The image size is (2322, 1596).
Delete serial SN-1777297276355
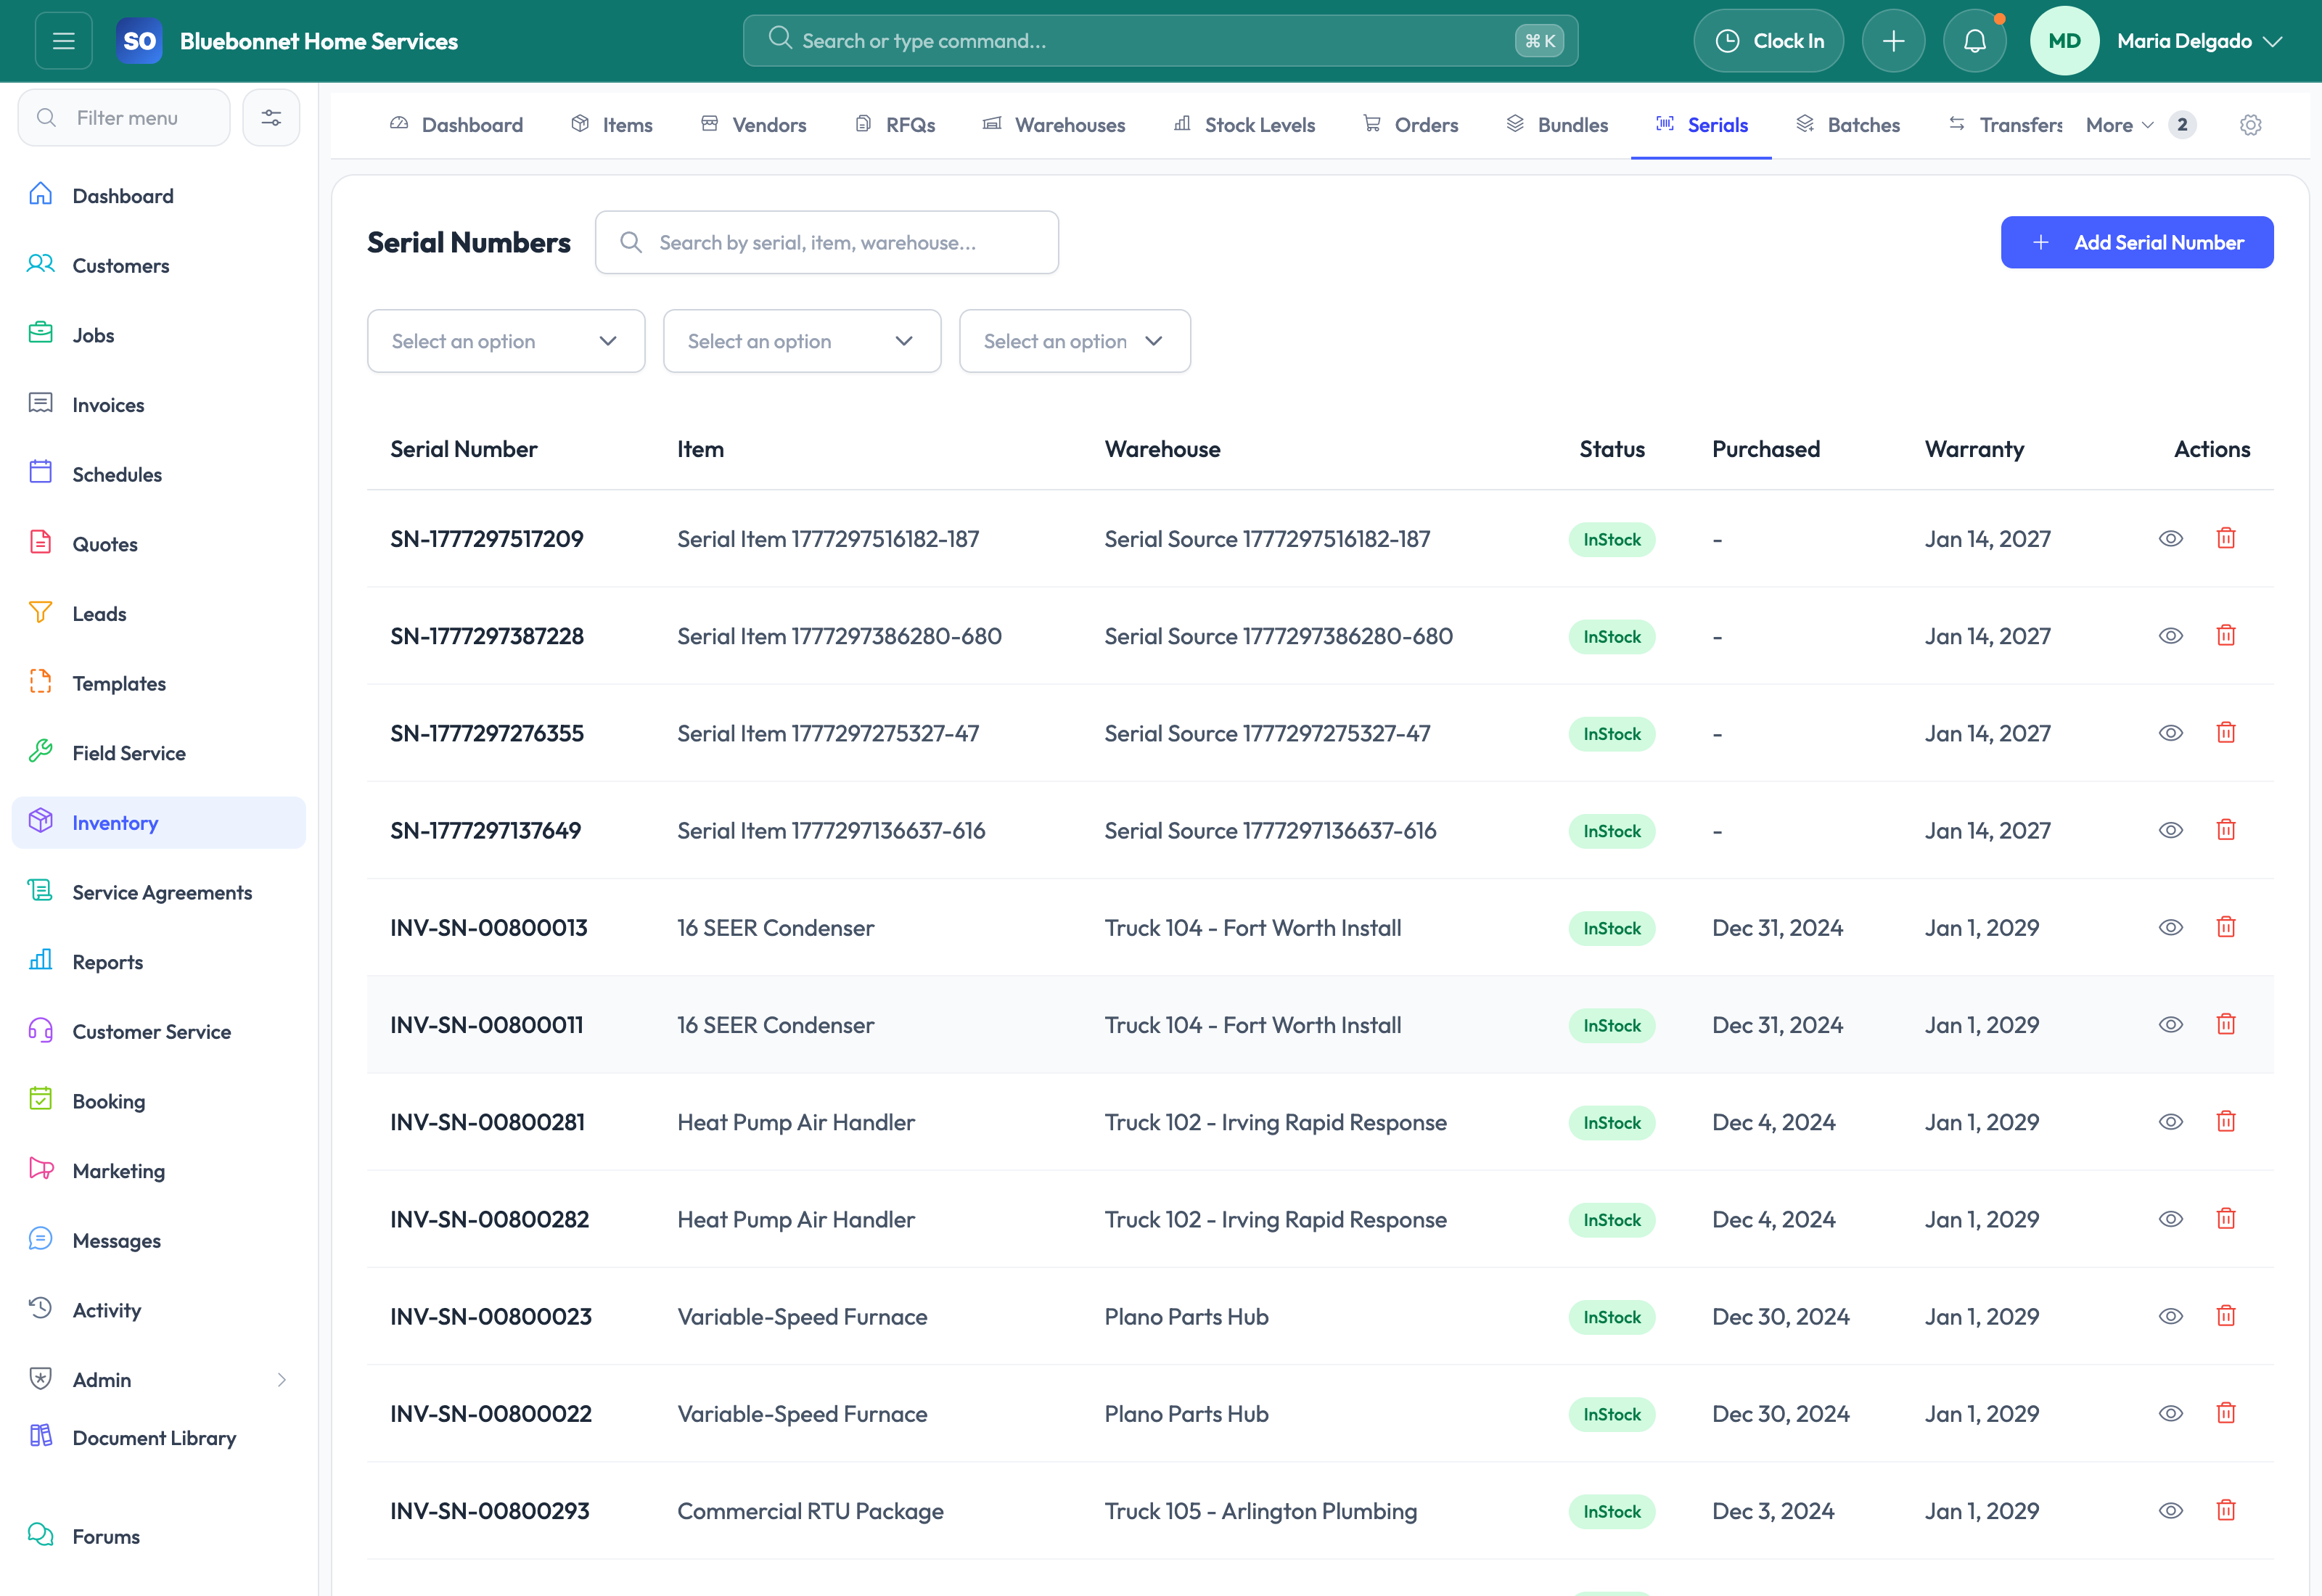click(2226, 732)
